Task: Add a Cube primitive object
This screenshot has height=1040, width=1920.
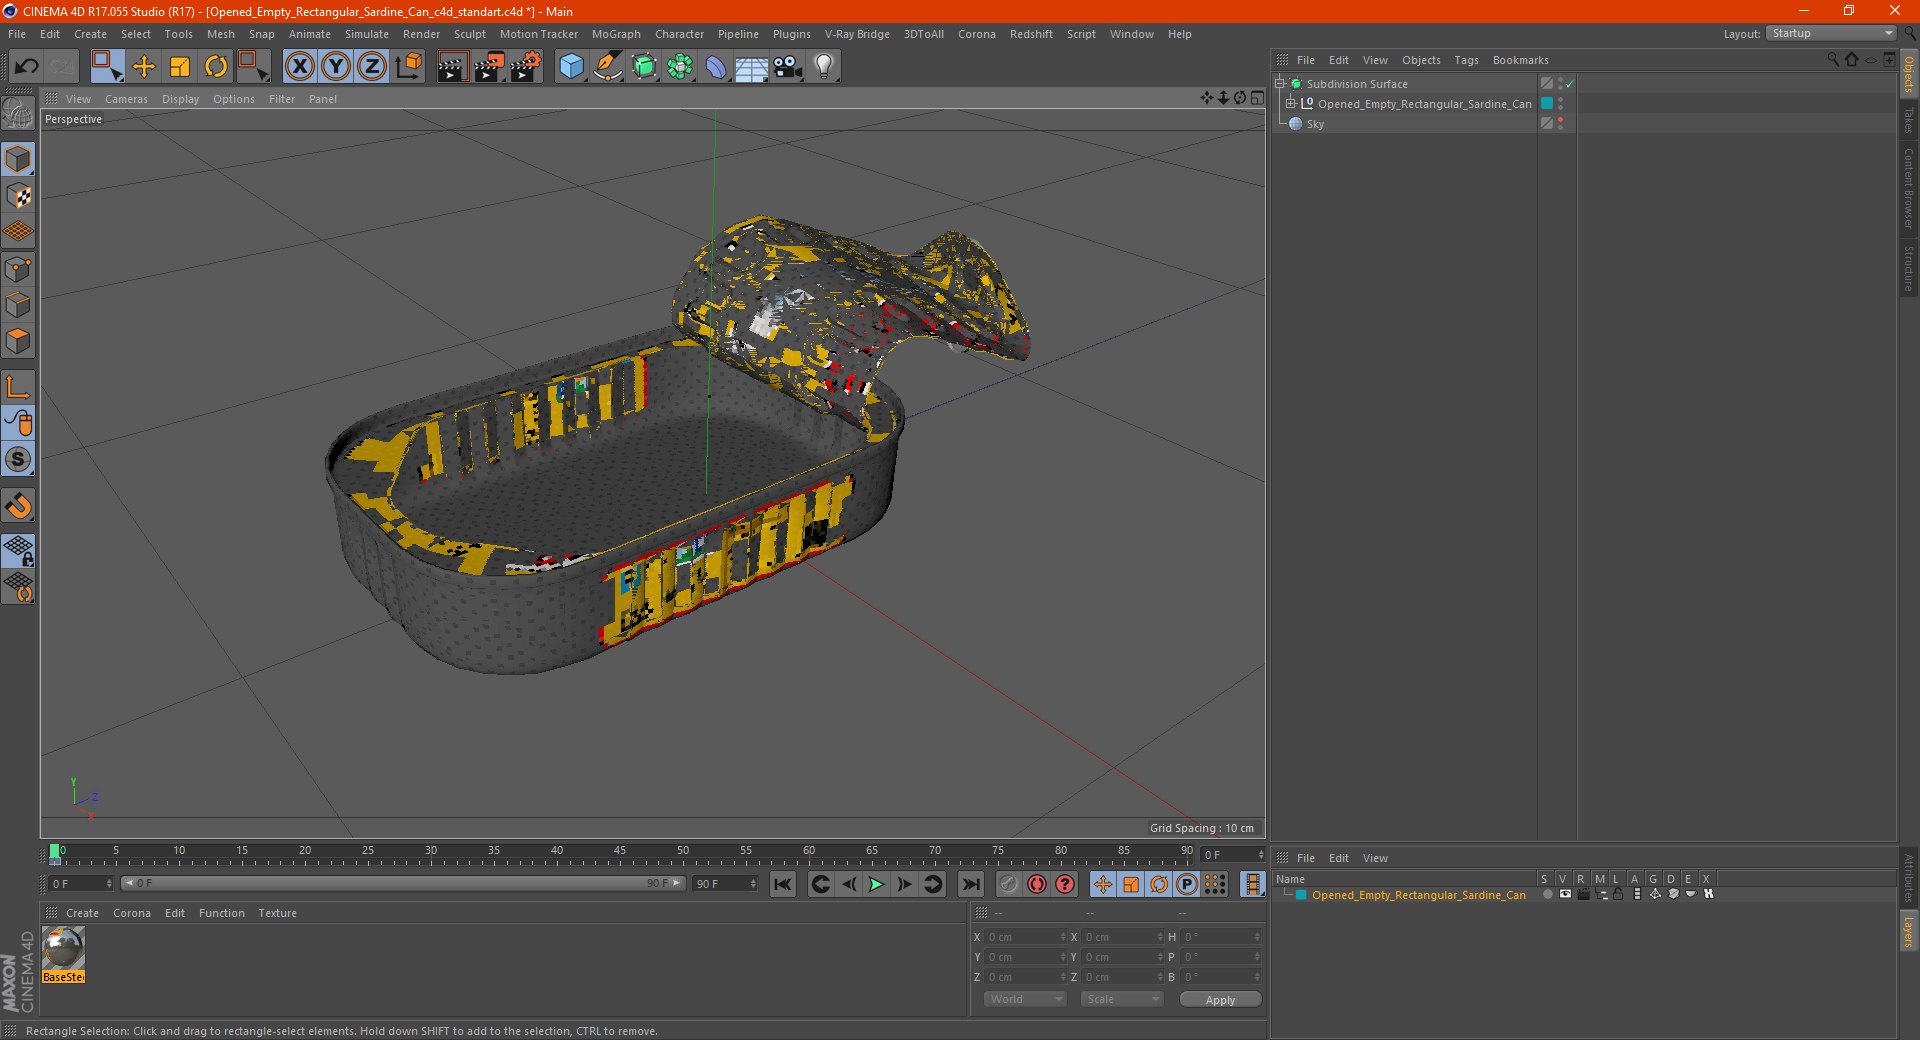Action: [x=571, y=67]
